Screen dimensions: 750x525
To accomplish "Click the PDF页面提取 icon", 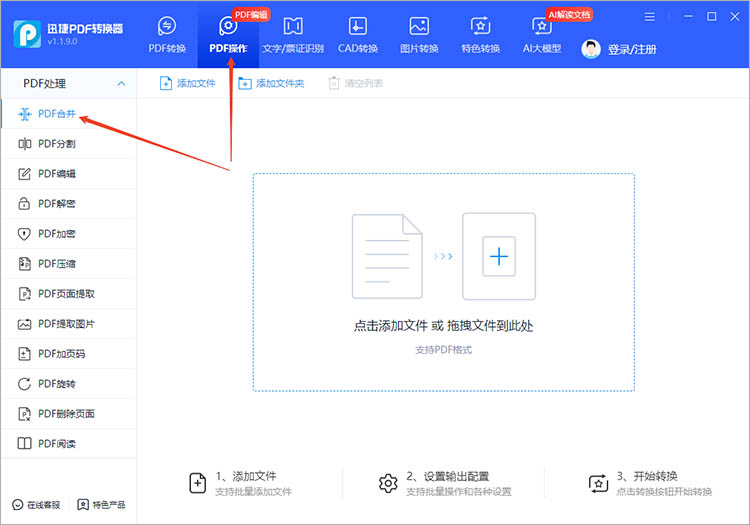I will click(24, 294).
